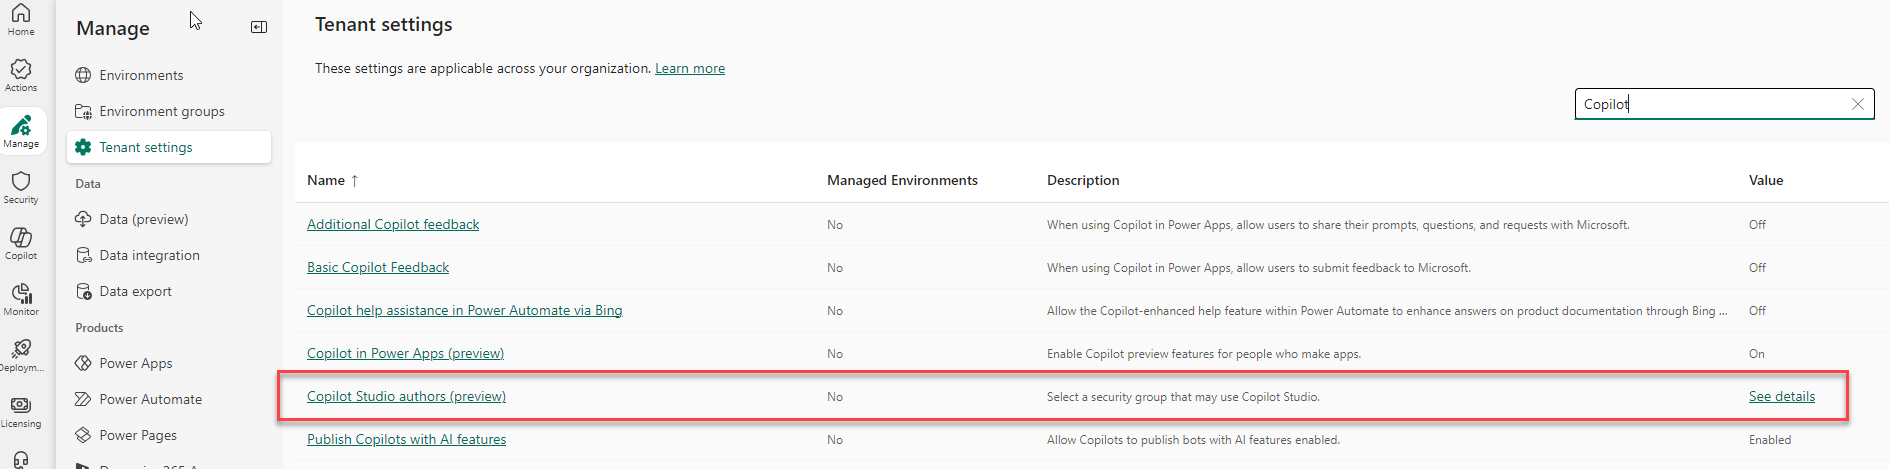
Task: Click the Tenant settings gear icon
Action: point(83,147)
